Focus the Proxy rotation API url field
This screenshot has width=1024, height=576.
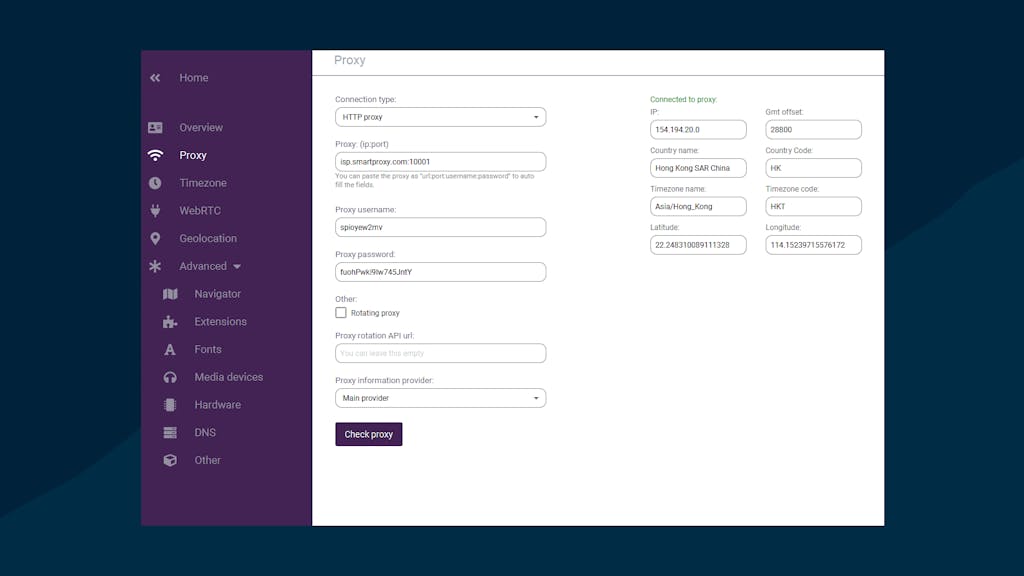point(440,353)
